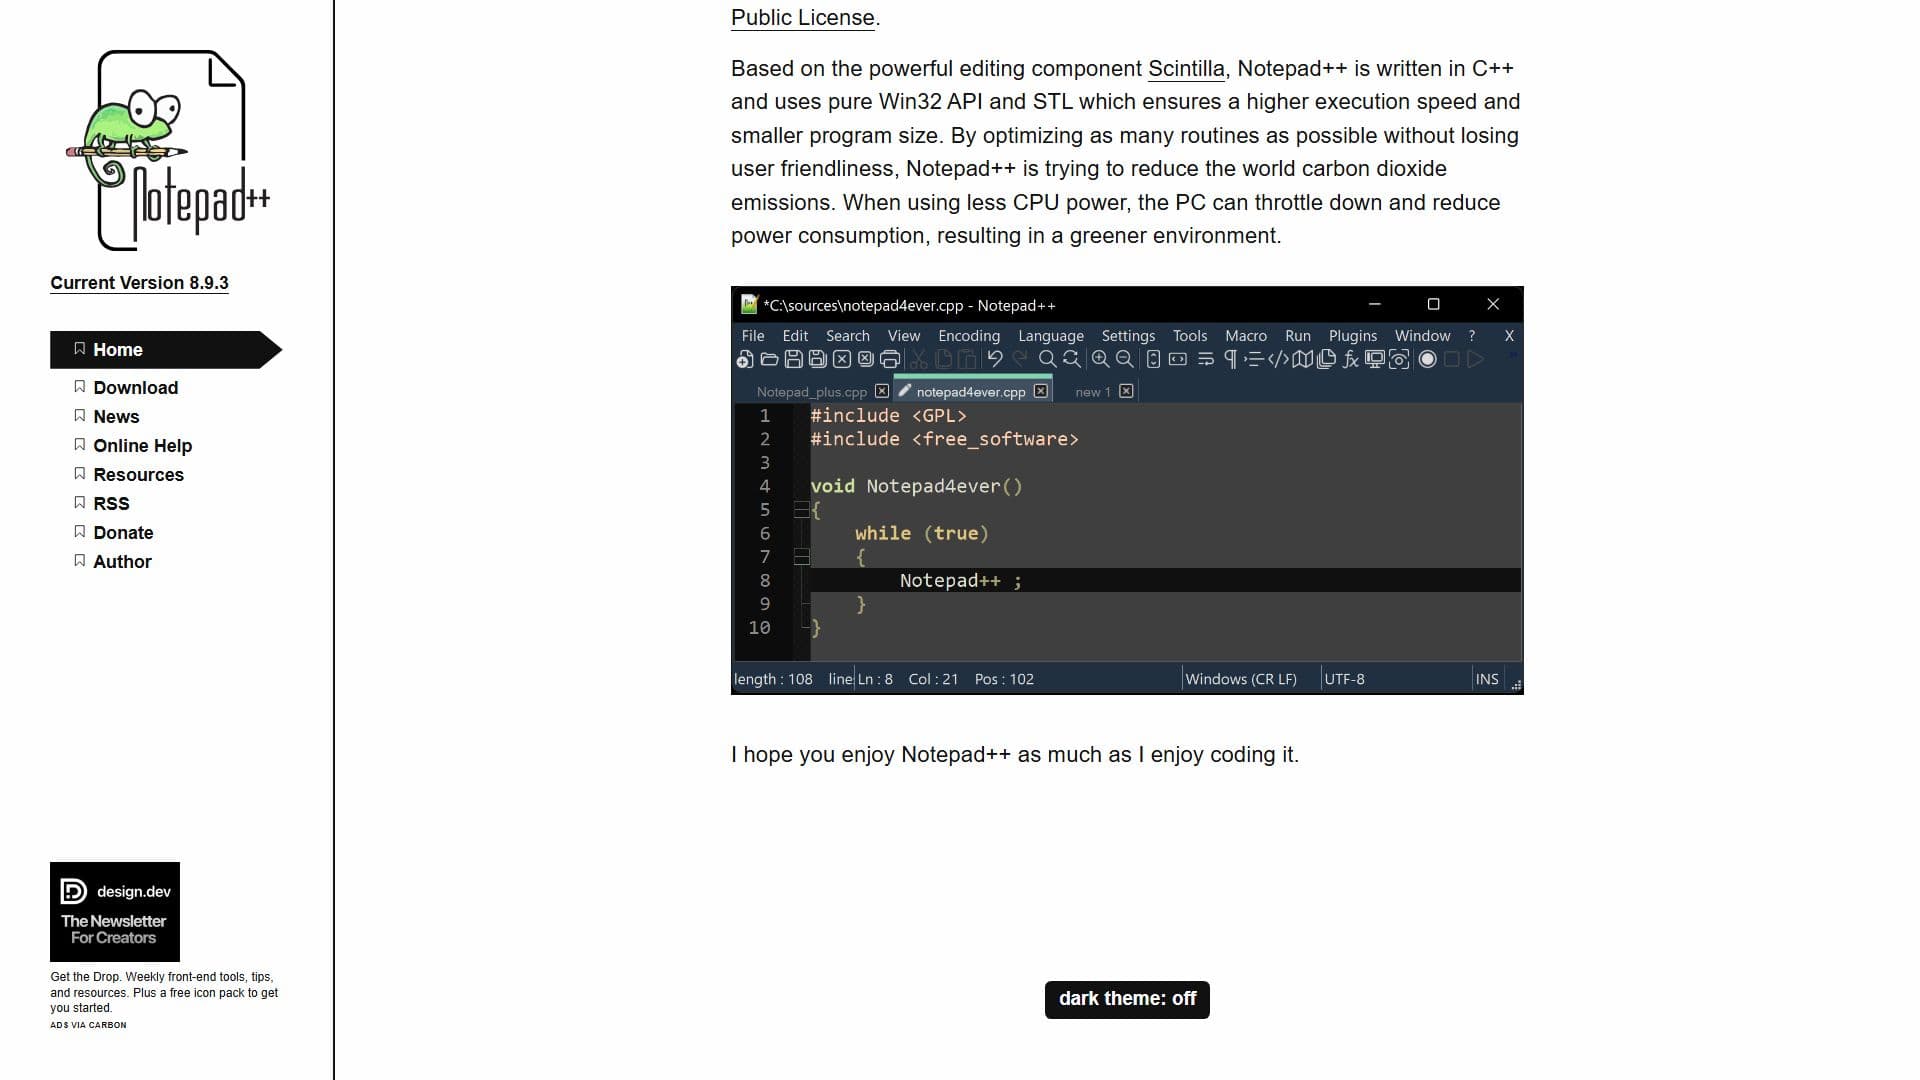Open the Resources sidebar link
Image resolution: width=1920 pixels, height=1080 pixels.
coord(139,475)
